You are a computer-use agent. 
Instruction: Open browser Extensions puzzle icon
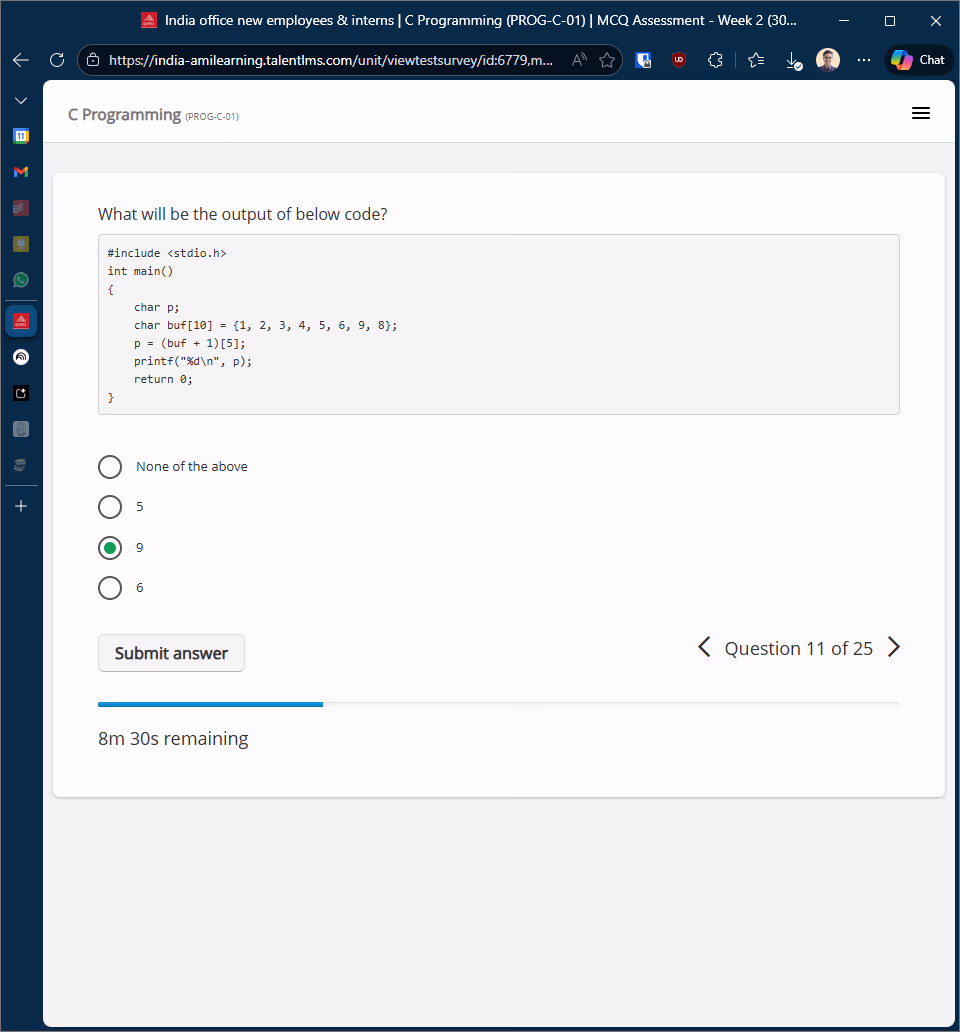[x=715, y=60]
